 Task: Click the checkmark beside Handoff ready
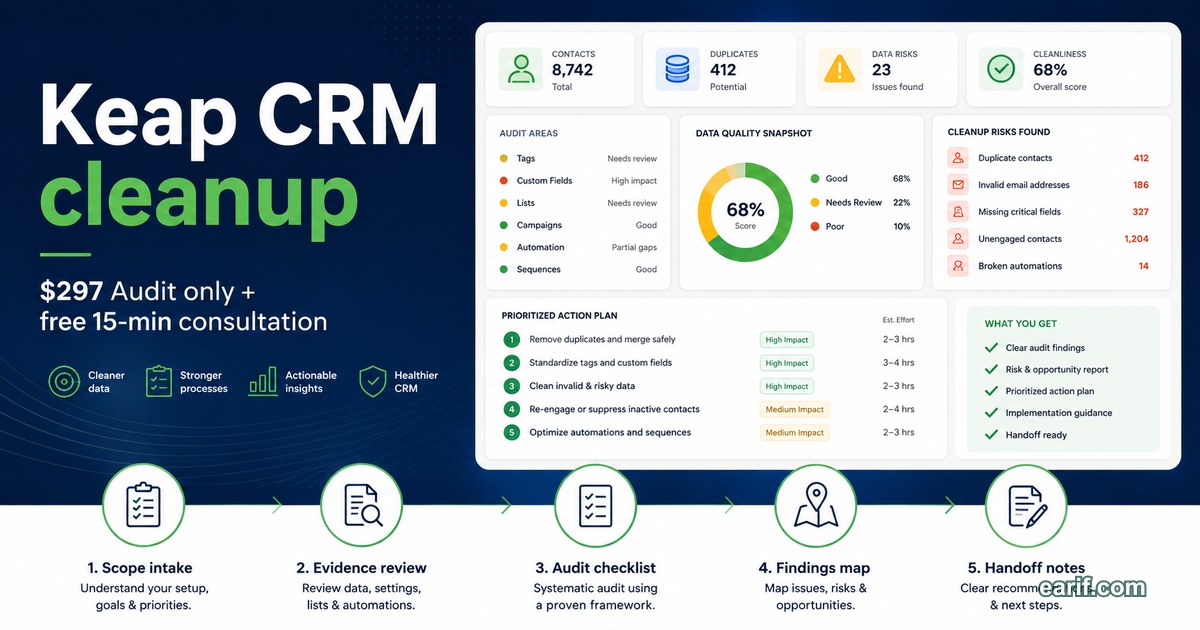pyautogui.click(x=991, y=435)
